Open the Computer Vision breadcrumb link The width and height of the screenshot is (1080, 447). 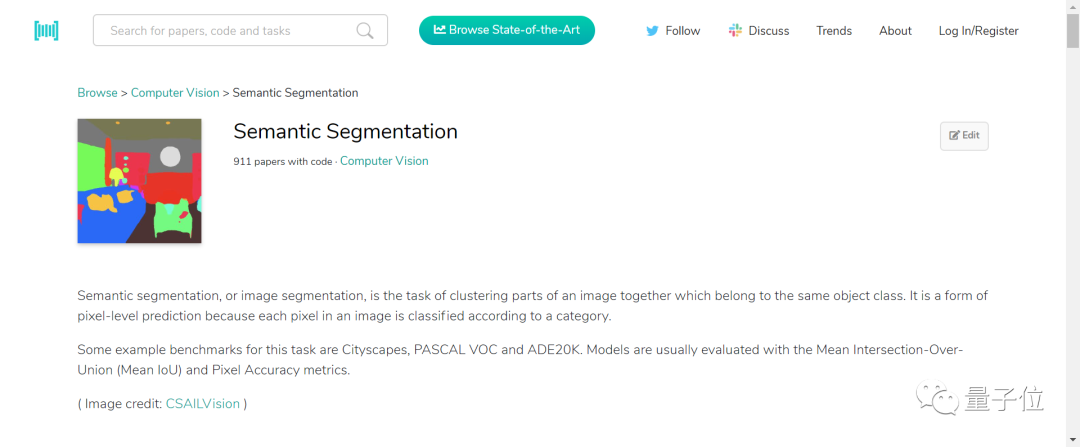pos(175,93)
